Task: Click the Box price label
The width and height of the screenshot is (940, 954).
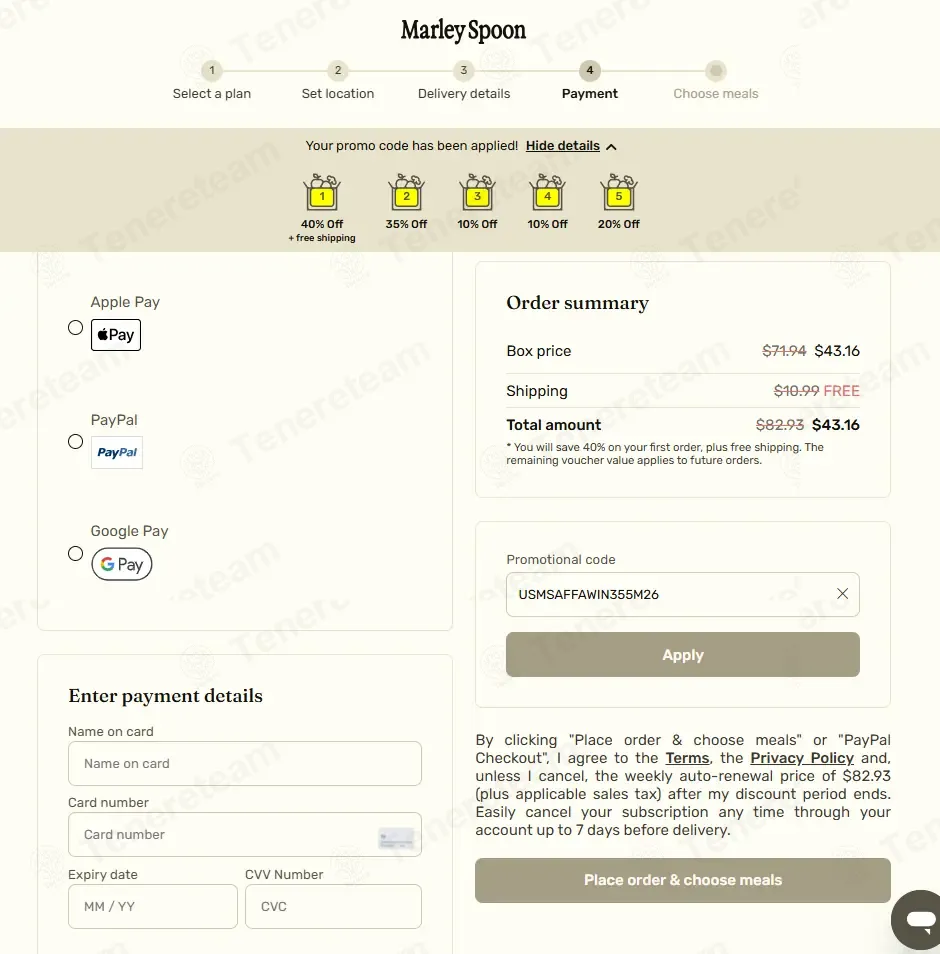Action: [538, 351]
